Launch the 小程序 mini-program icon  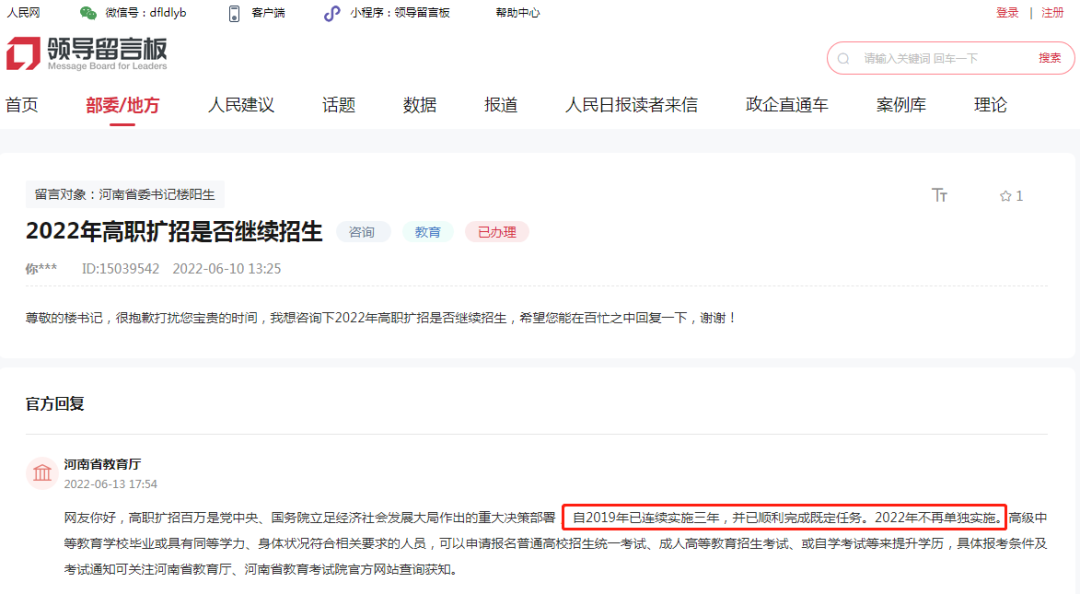(x=330, y=13)
